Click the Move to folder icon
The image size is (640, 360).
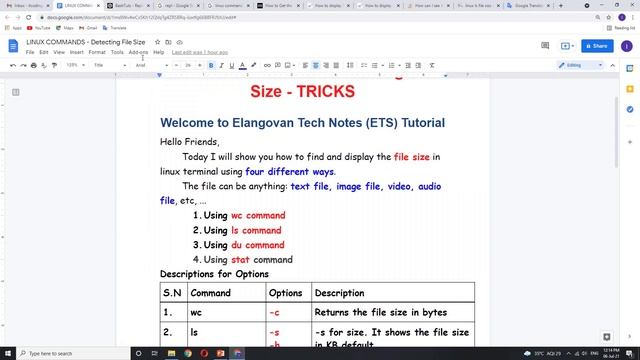168,42
